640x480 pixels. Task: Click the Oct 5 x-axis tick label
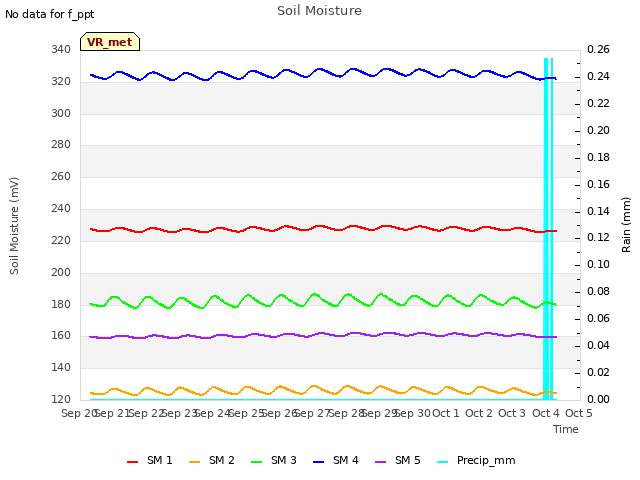(x=579, y=413)
